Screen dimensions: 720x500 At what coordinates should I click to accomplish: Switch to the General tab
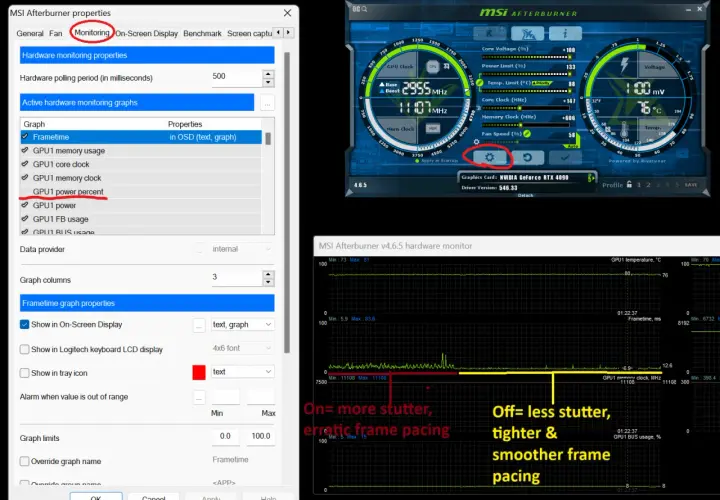click(30, 34)
